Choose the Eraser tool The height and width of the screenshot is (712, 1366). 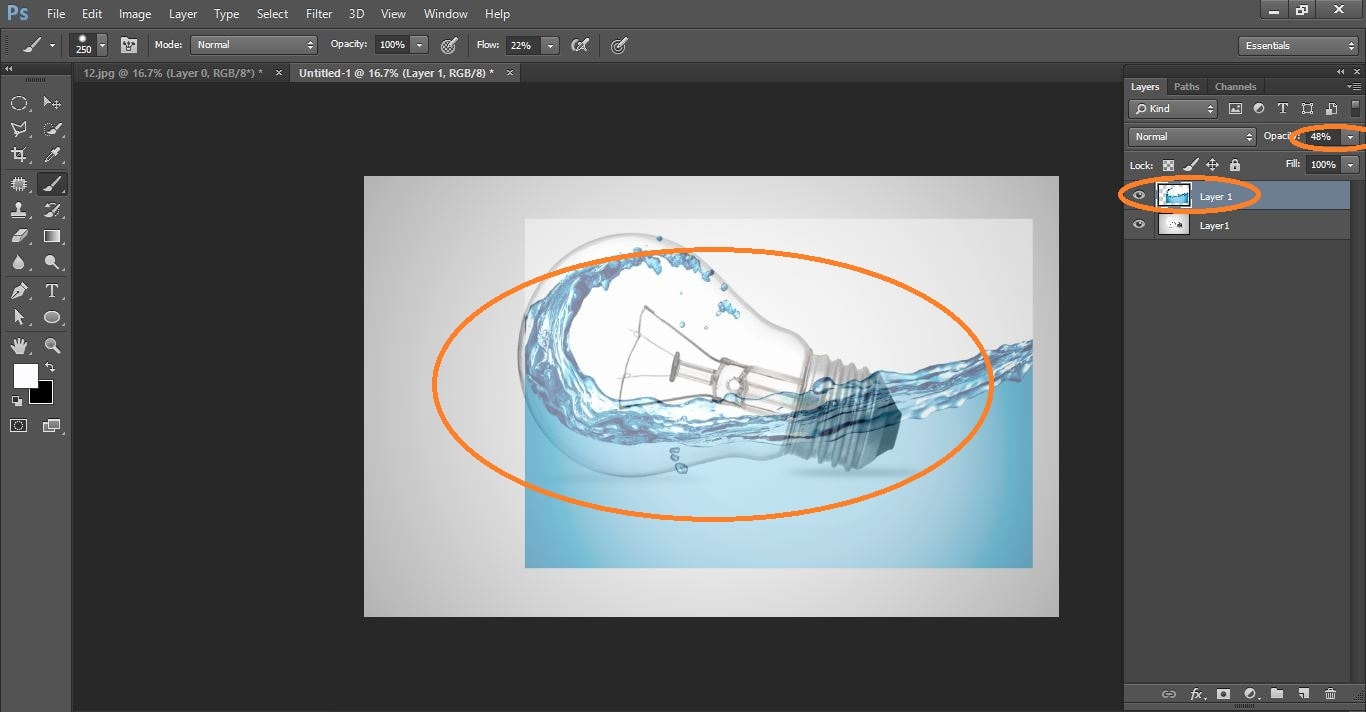click(20, 236)
